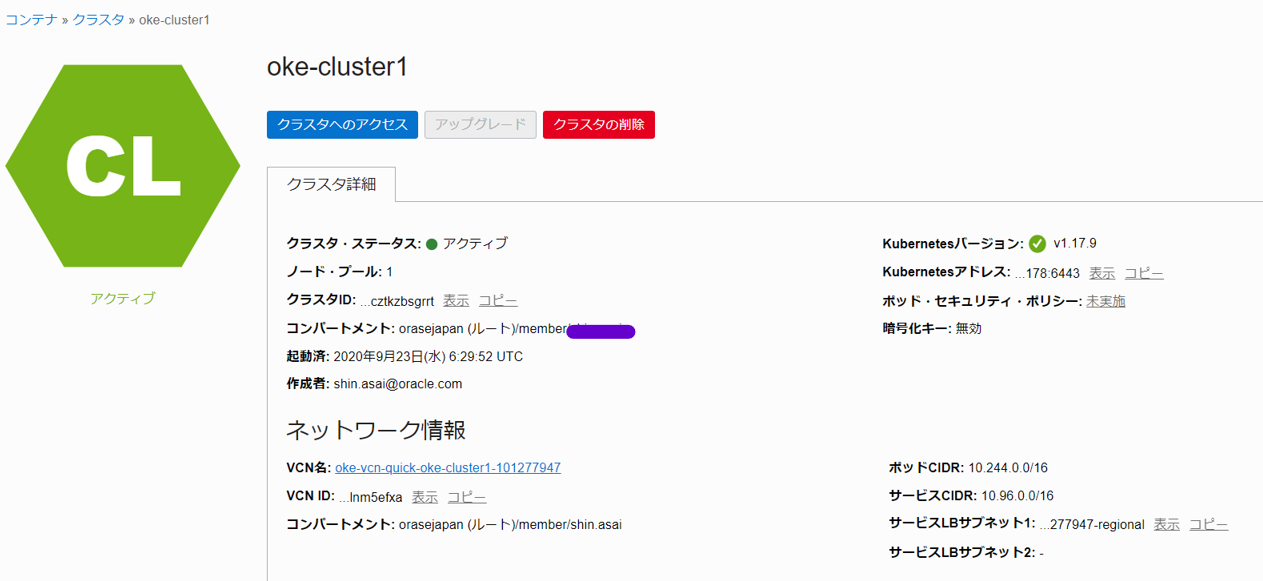Open クラスタへのアクセス

tap(342, 124)
